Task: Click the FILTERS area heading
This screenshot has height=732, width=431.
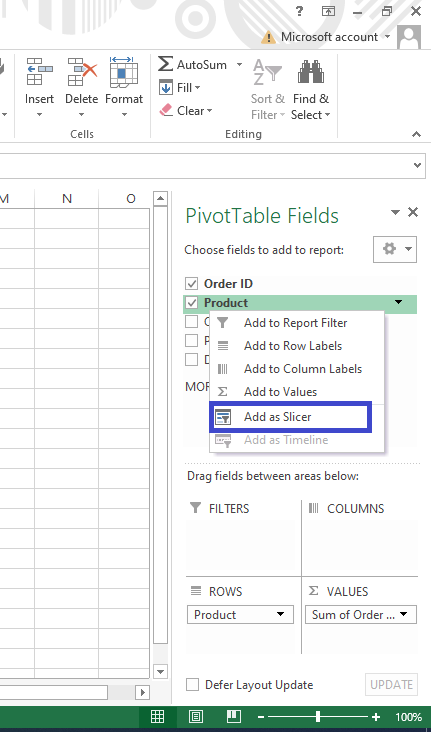Action: (x=229, y=508)
